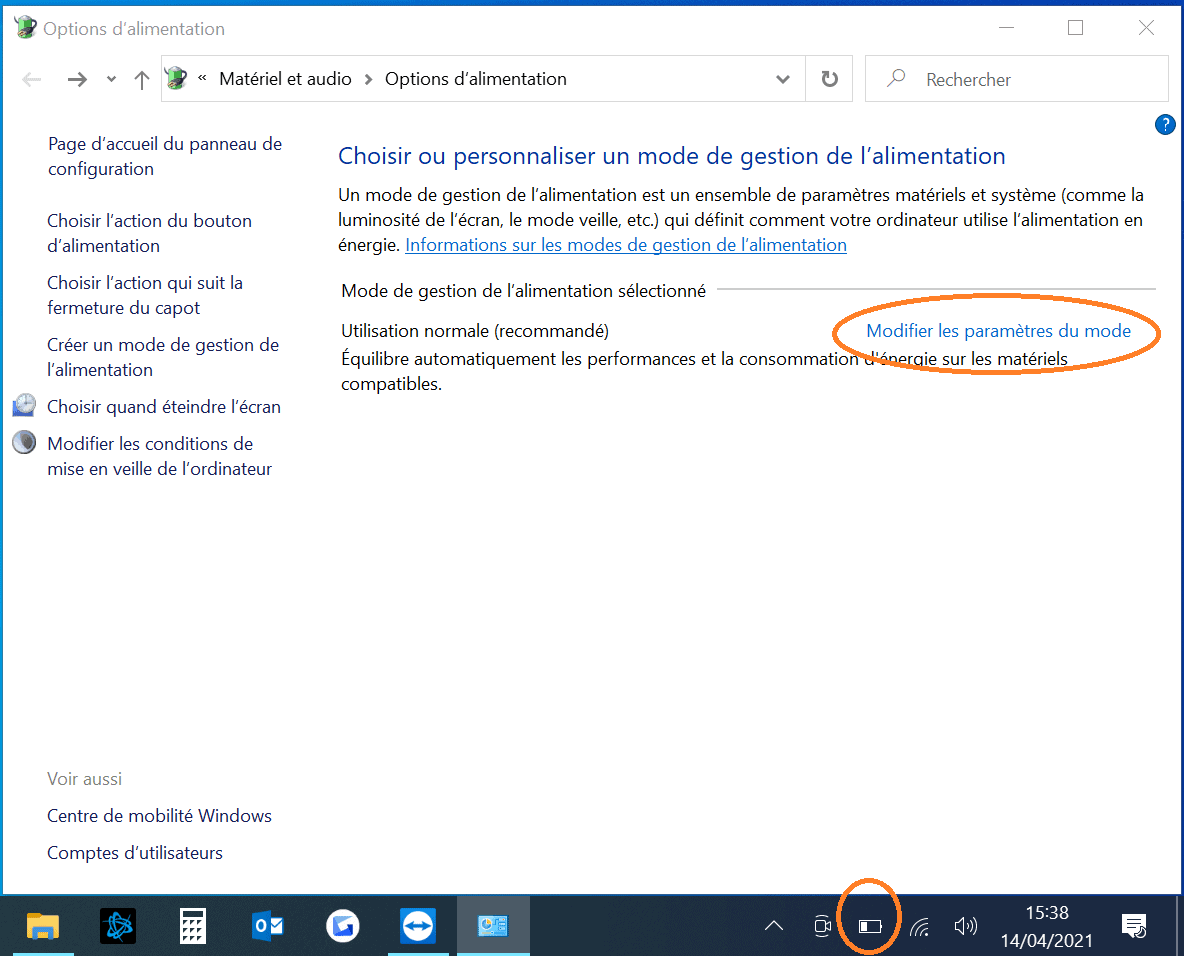Click the Control Panel icon in the address bar
This screenshot has height=956, width=1184.
[177, 78]
